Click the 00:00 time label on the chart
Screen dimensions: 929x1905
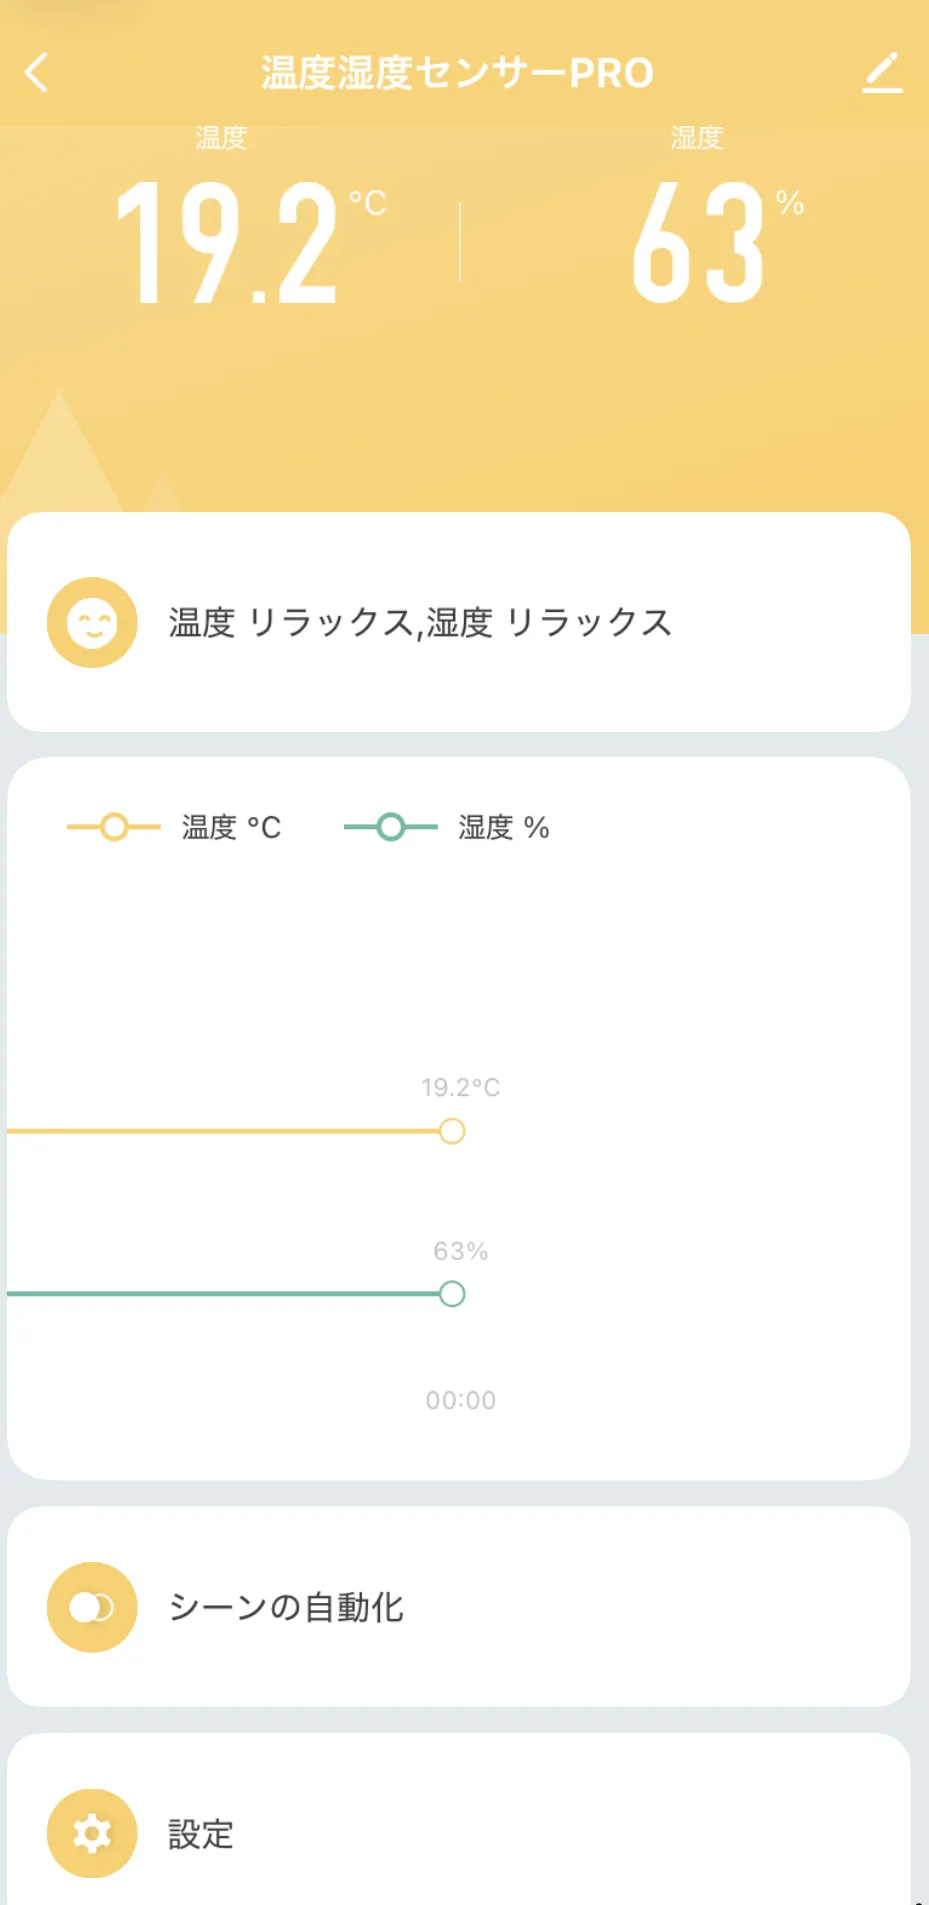460,1400
